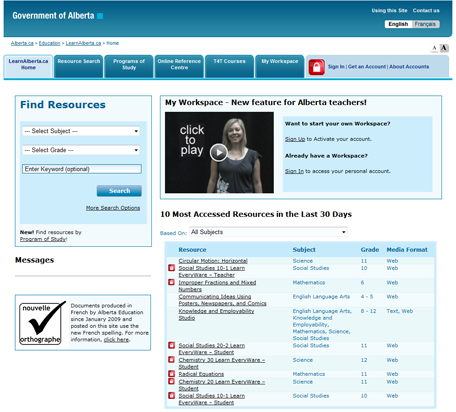Click the Get an Account link
The height and width of the screenshot is (412, 456).
367,67
